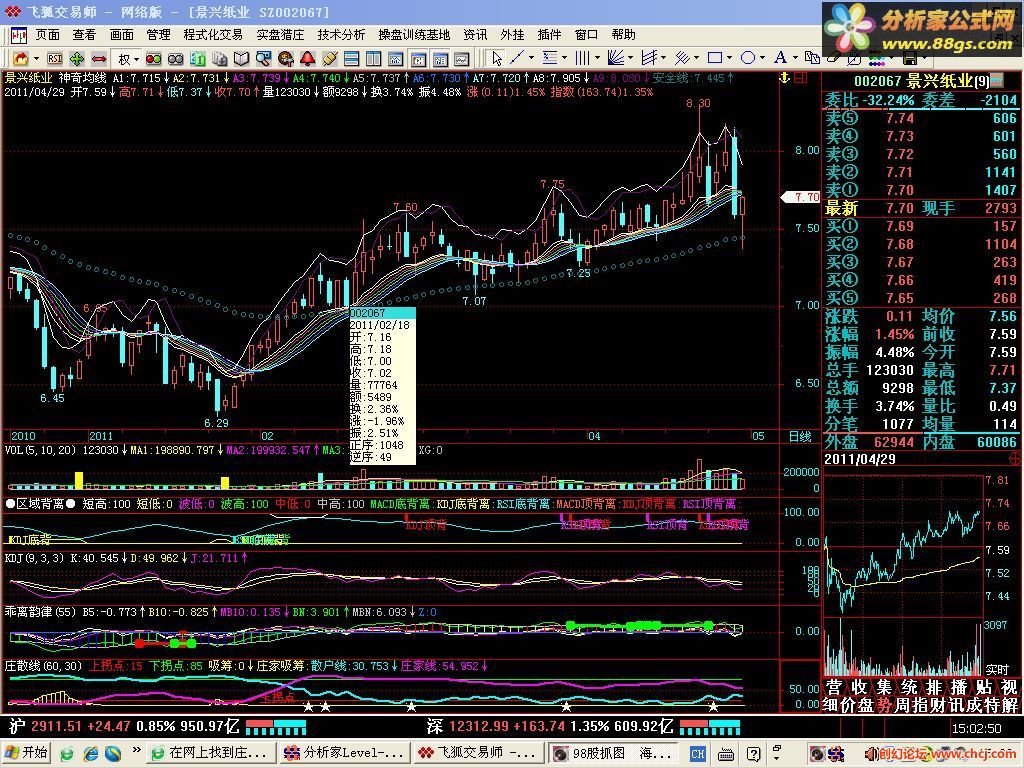Expand the 权 adjustment dropdown
This screenshot has height=768, width=1024.
136,59
